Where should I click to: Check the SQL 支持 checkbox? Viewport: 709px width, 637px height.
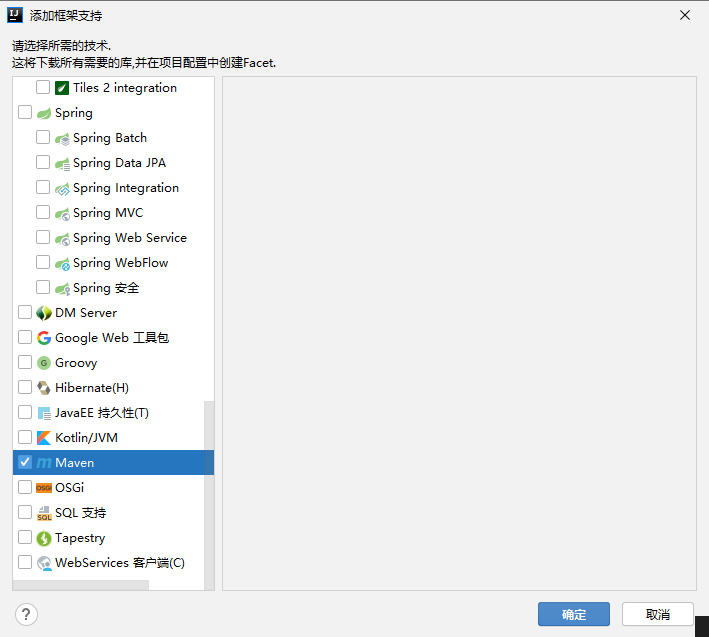[x=25, y=512]
